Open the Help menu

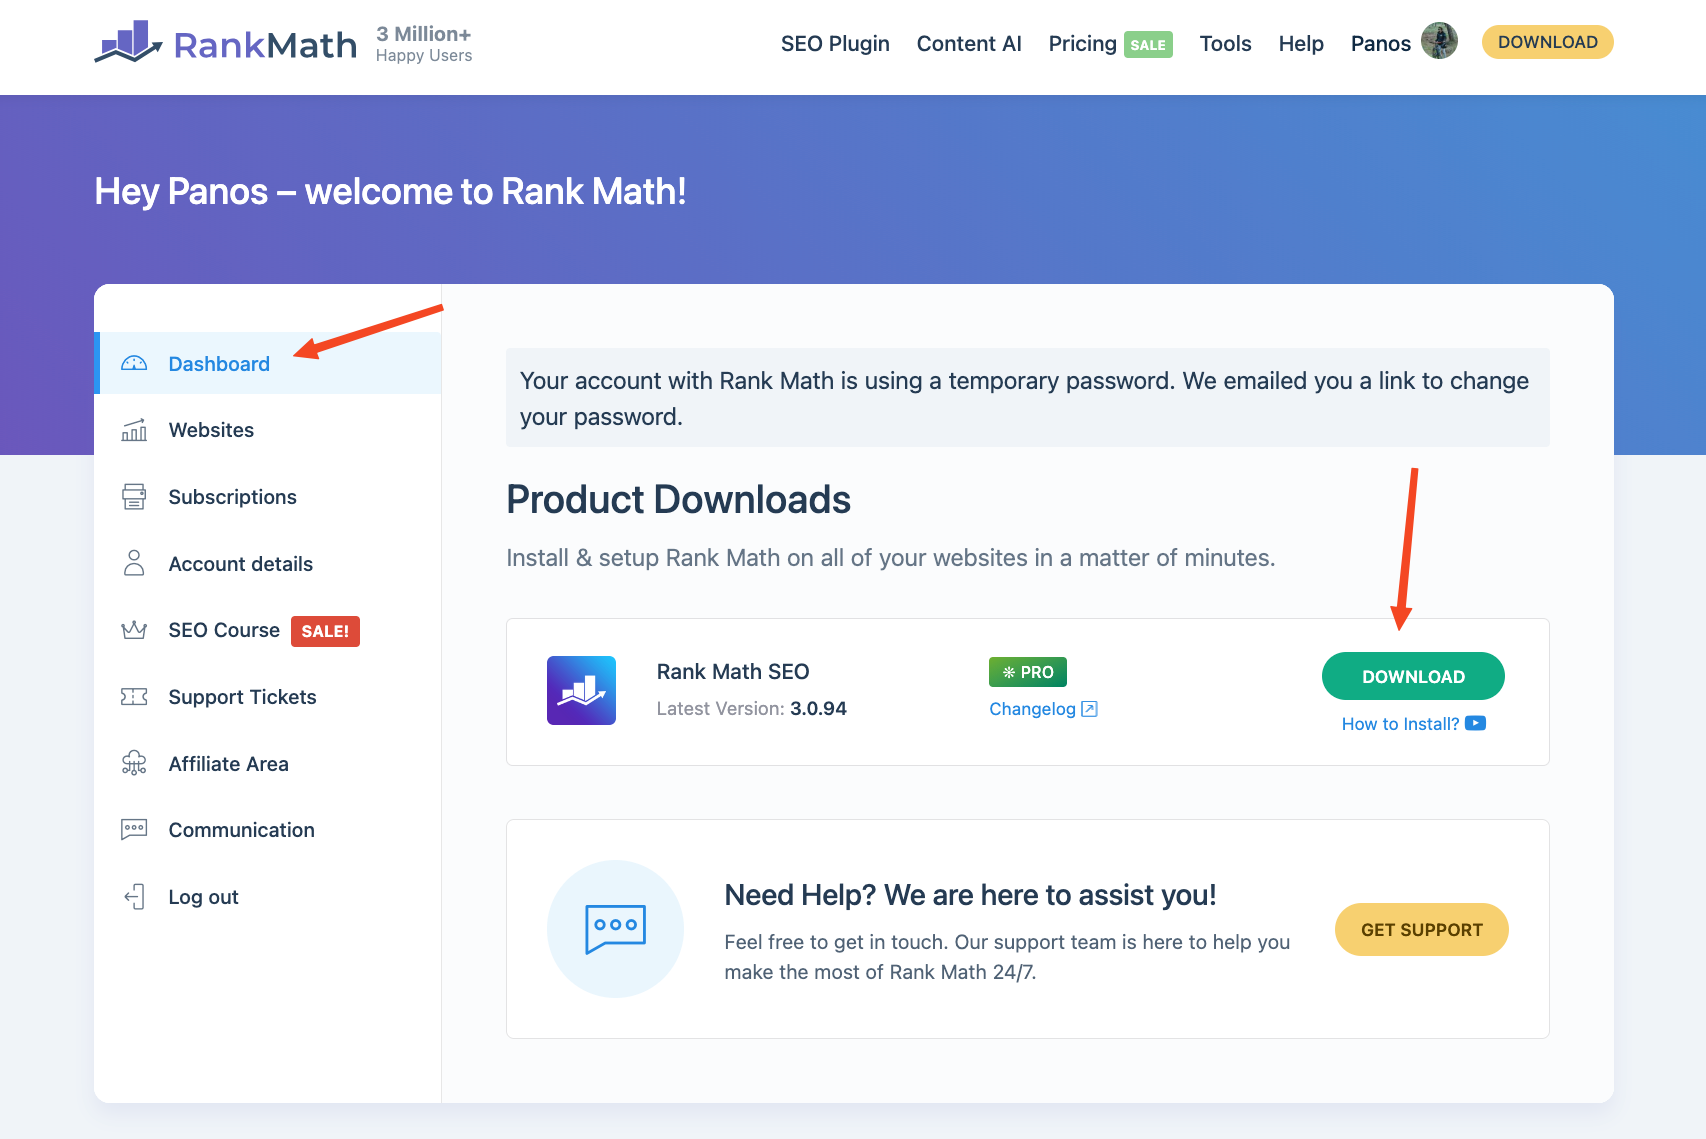coord(1301,44)
